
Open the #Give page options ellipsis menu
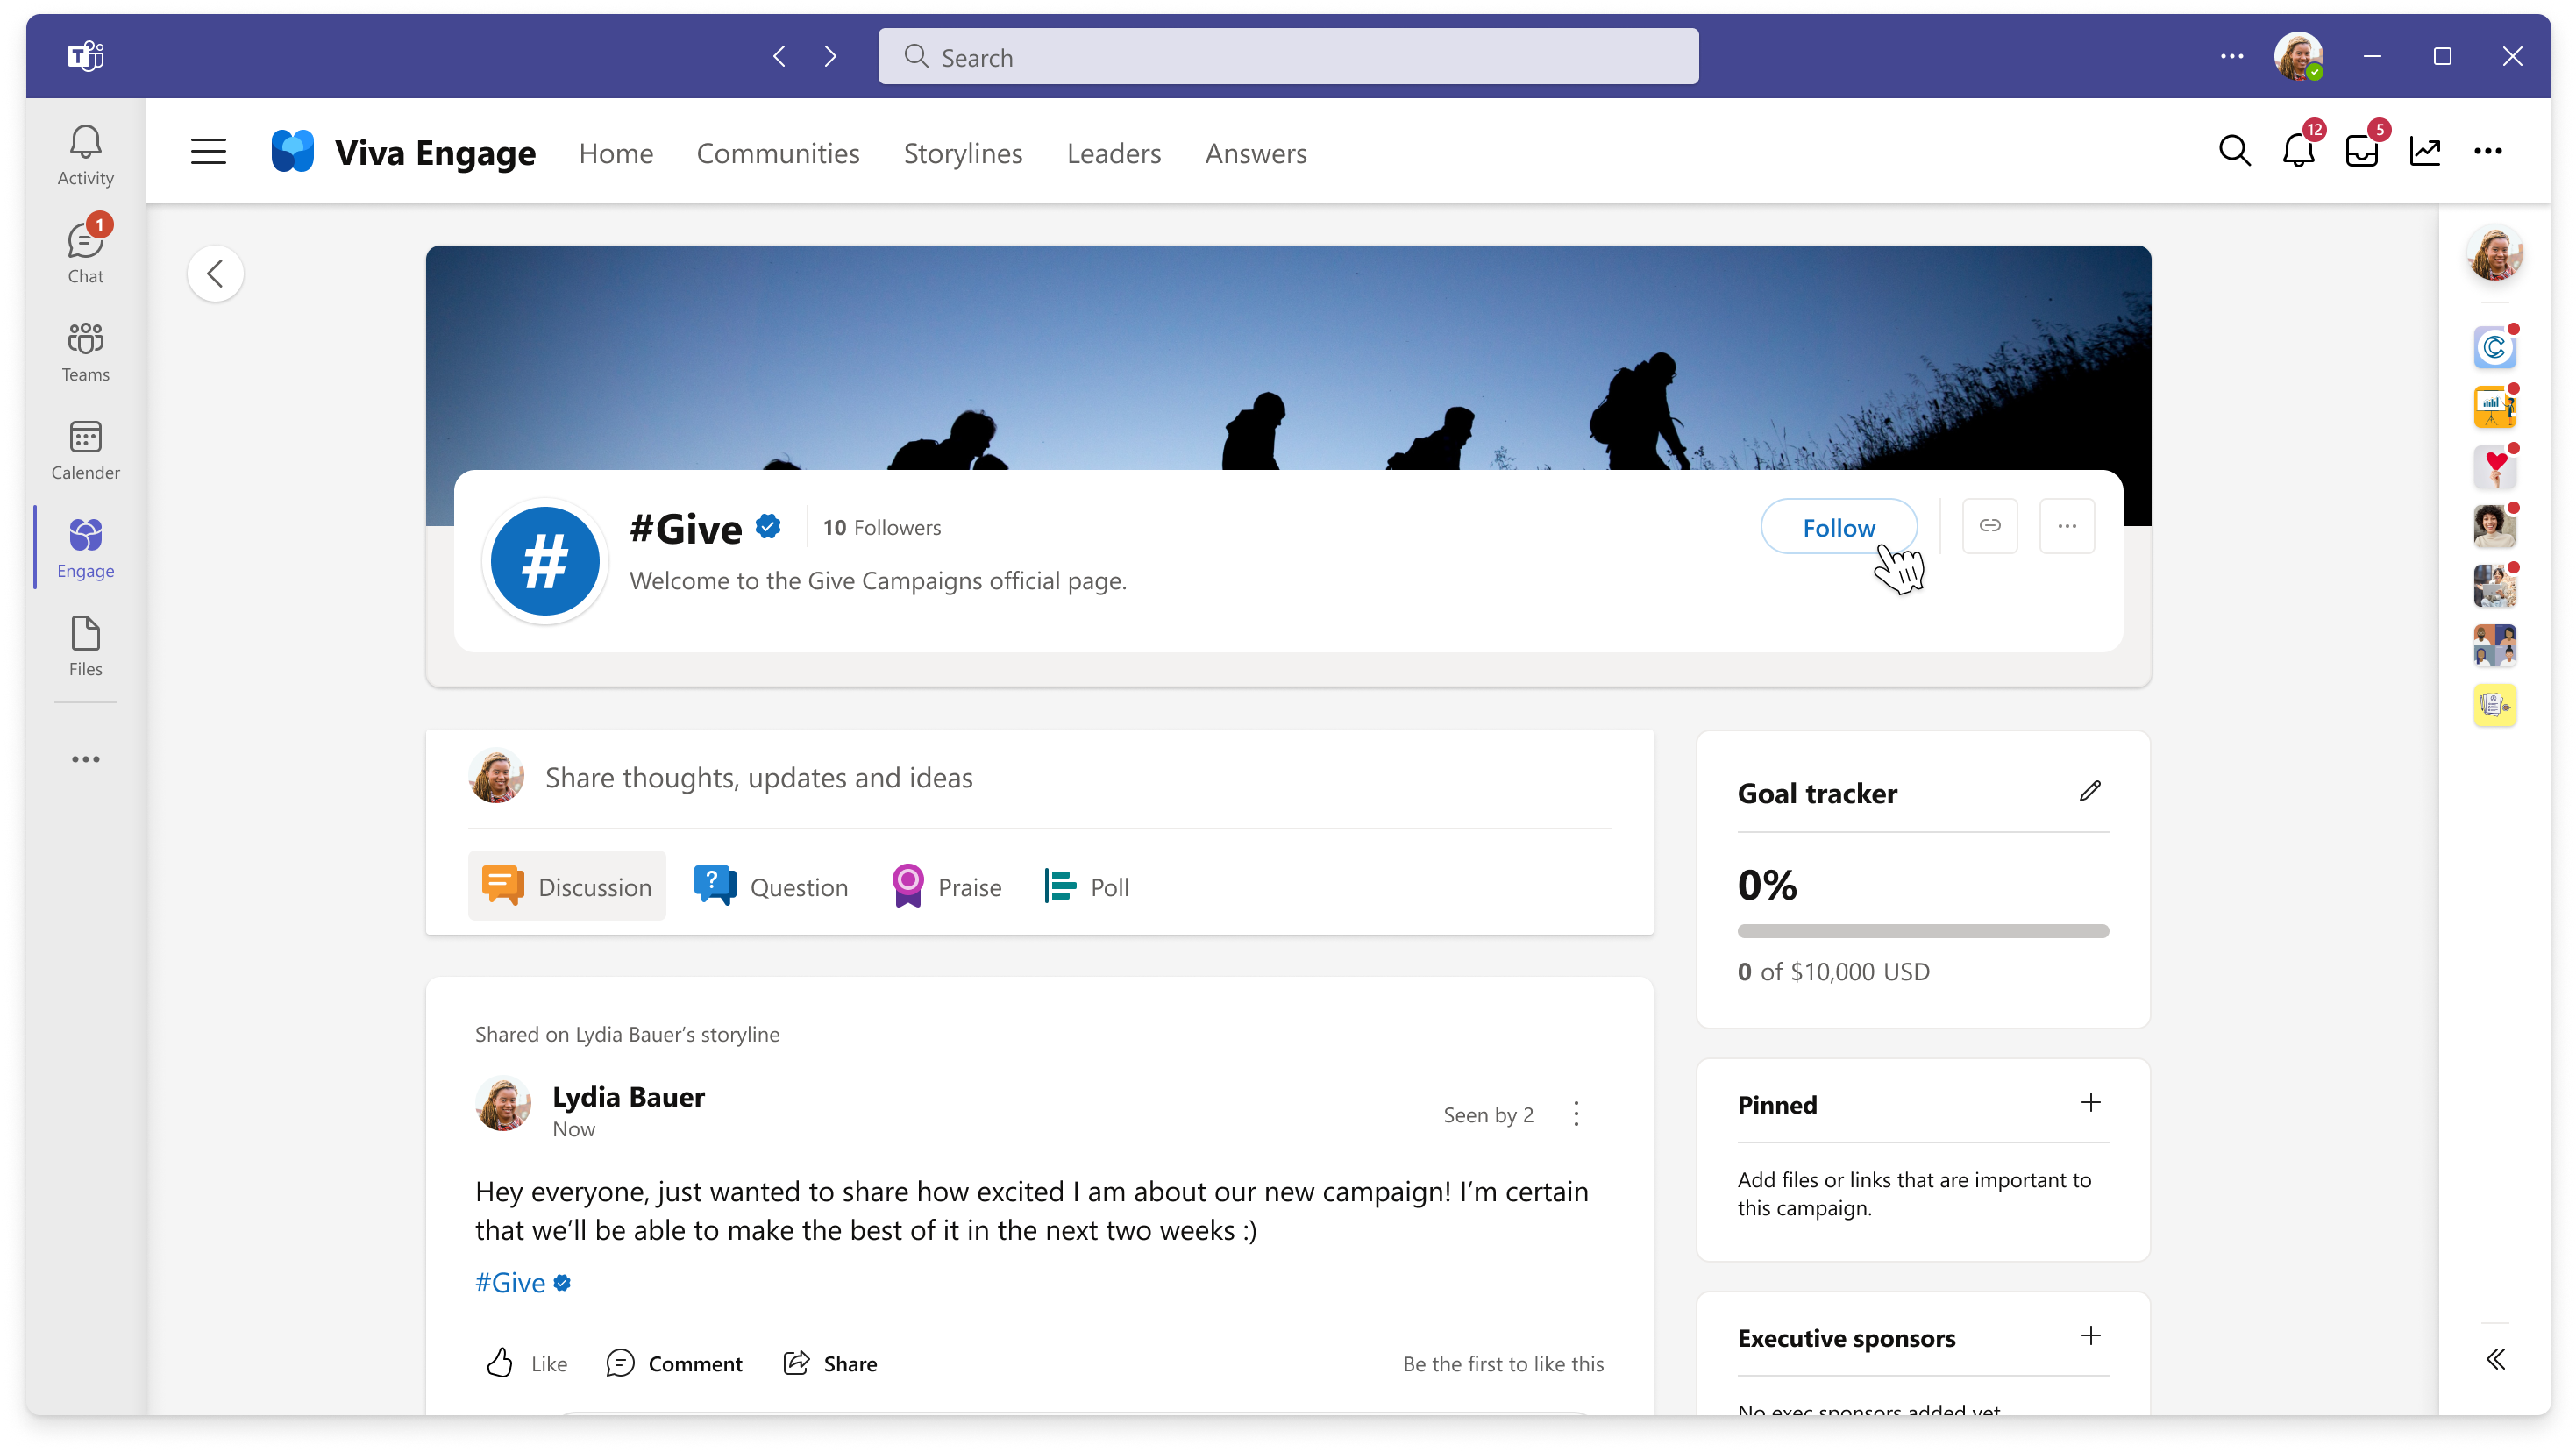2067,525
